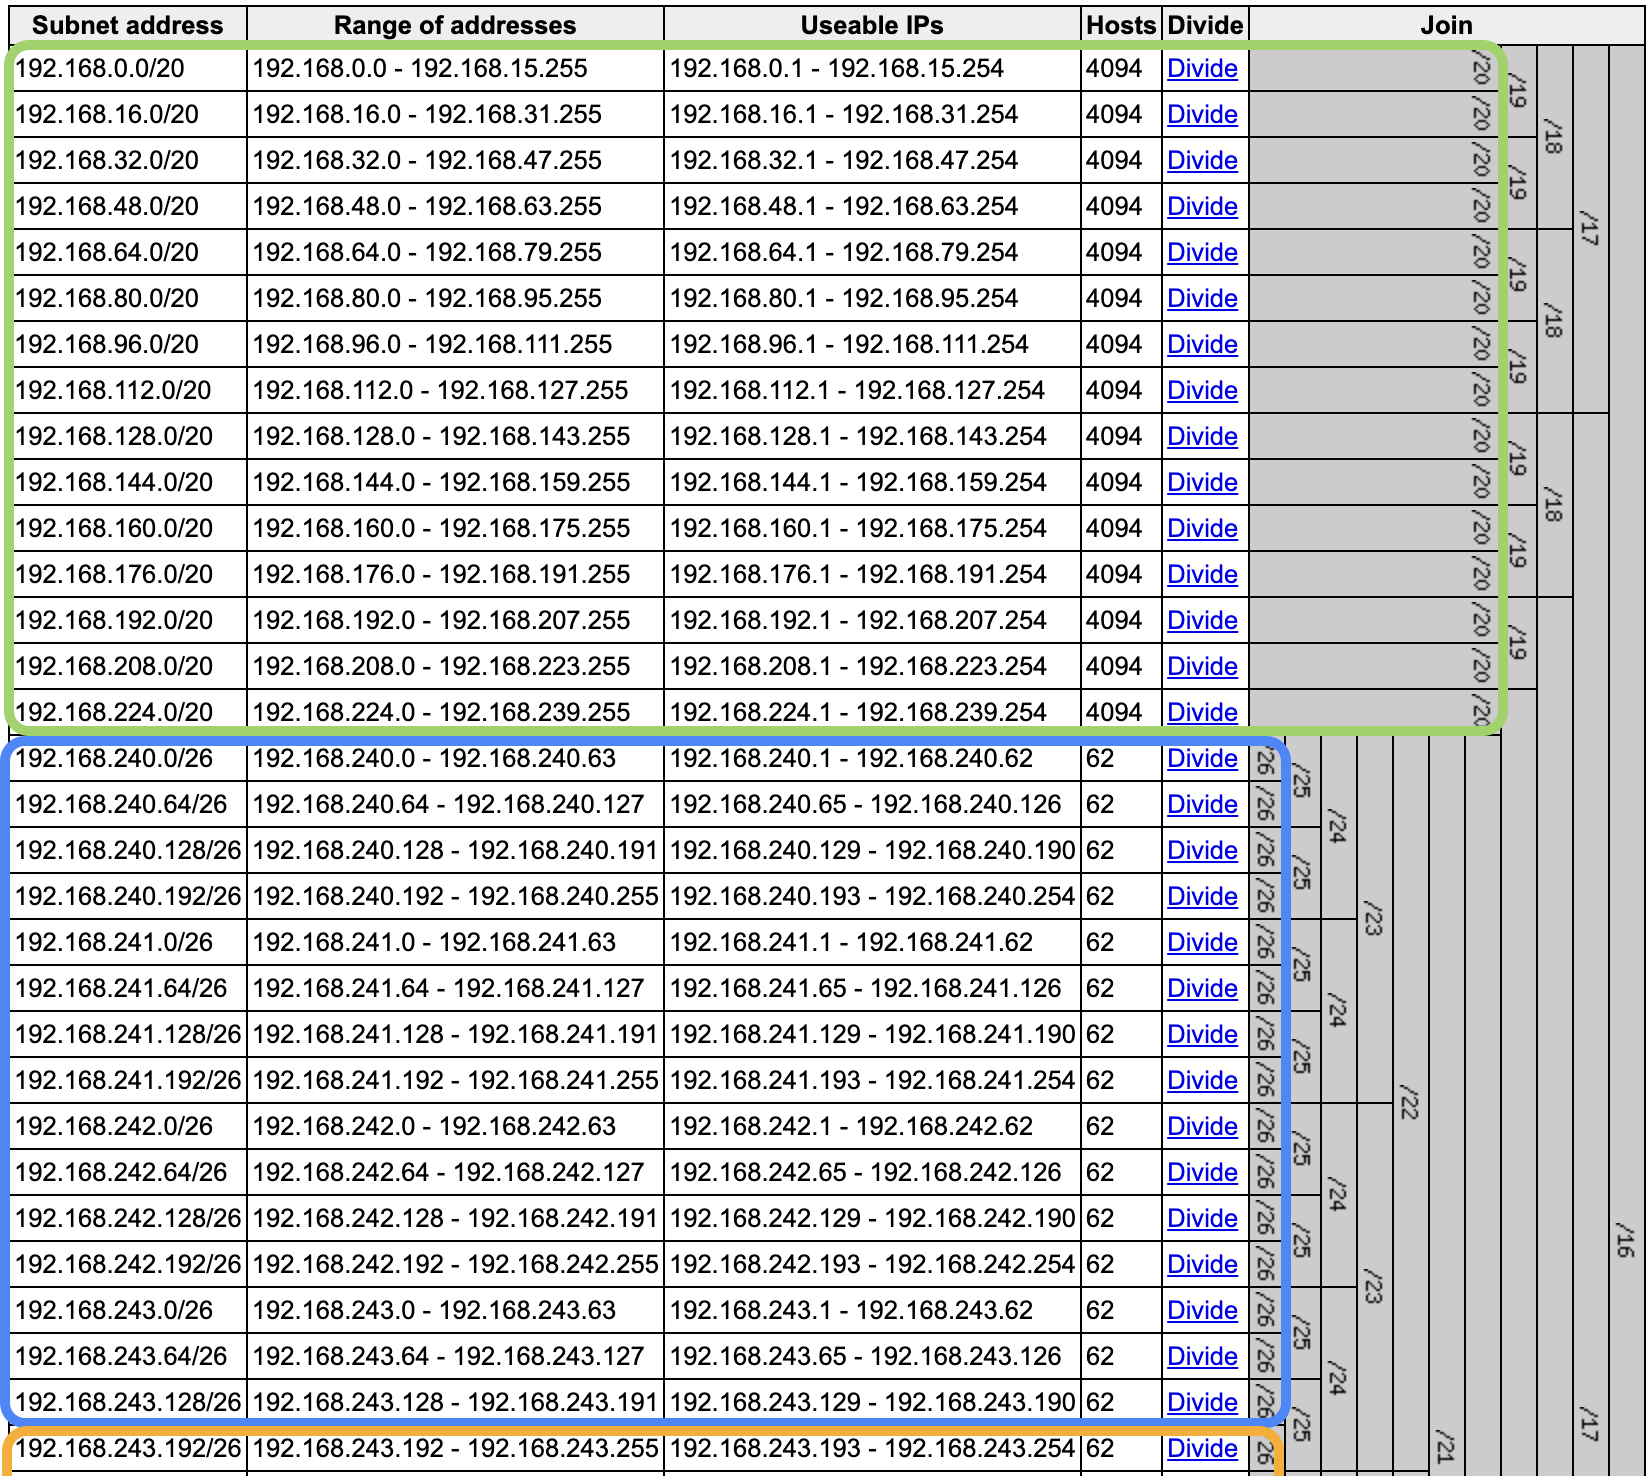
Task: Click useable IPs 192.168.32.1 - 192.168.47.254
Action: (x=872, y=160)
